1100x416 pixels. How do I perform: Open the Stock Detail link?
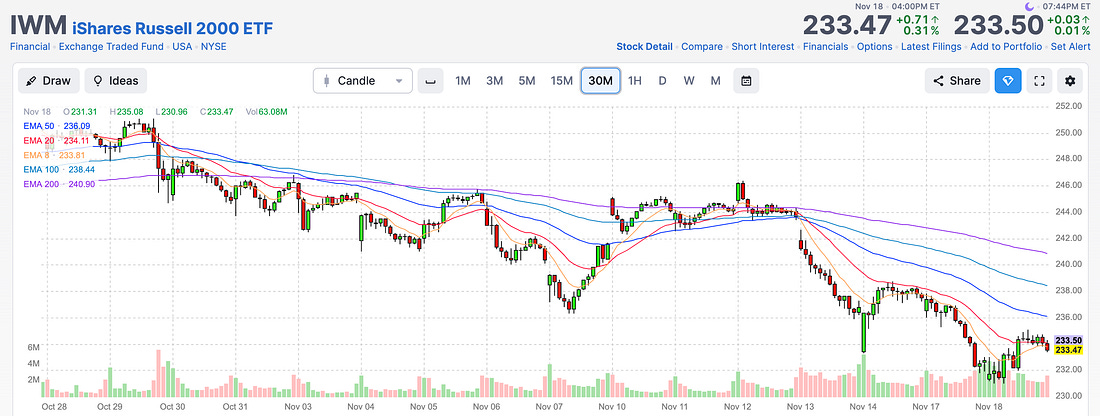click(x=644, y=47)
